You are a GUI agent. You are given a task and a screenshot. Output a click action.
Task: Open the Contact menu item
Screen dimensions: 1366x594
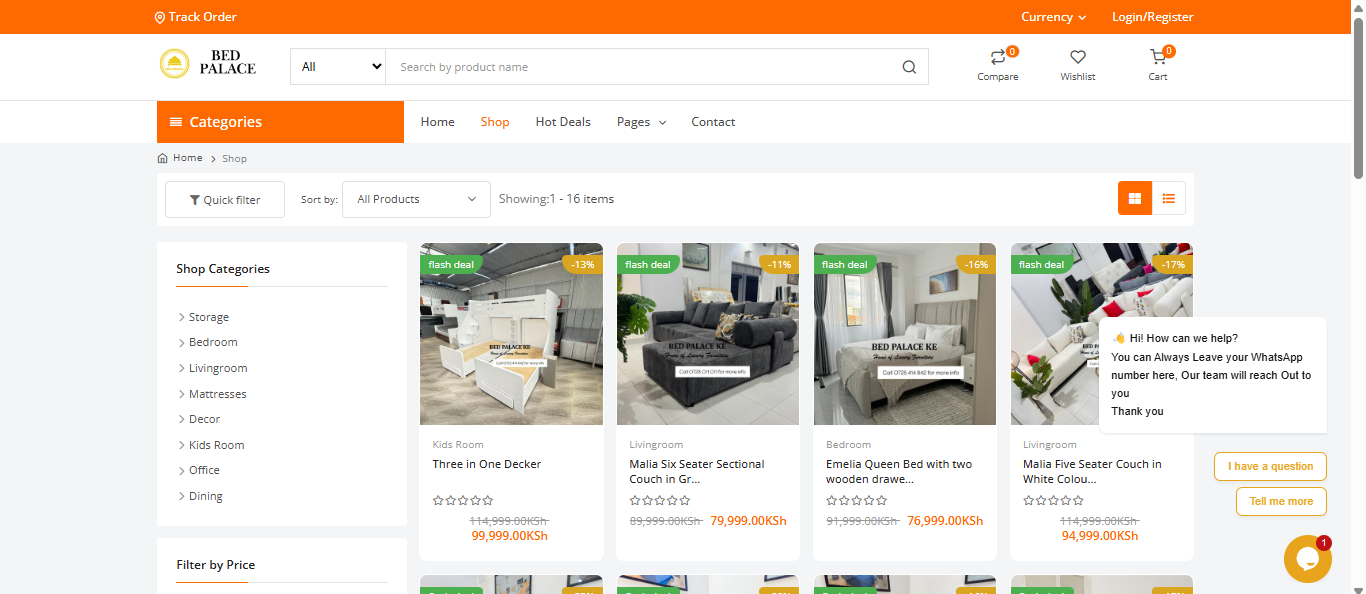(713, 122)
